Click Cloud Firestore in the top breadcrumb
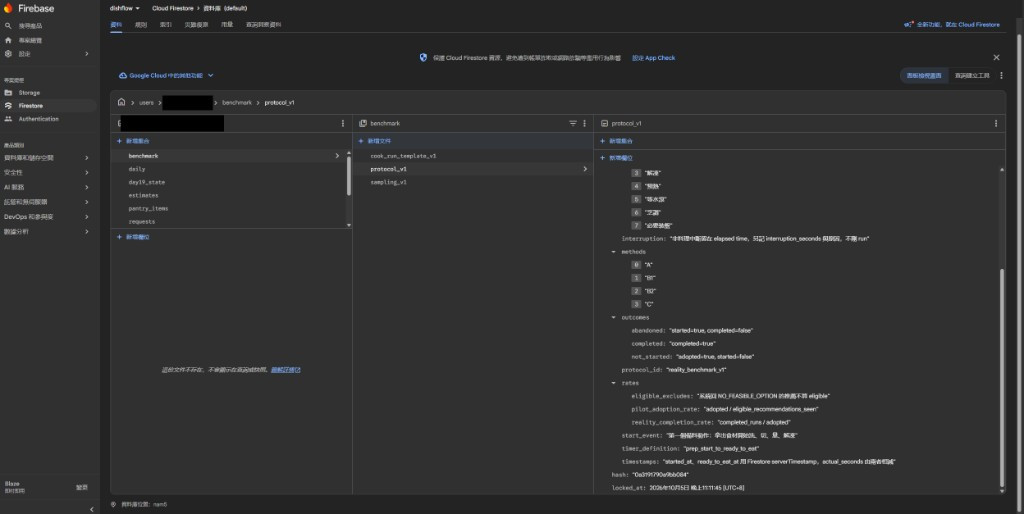This screenshot has width=1024, height=514. click(172, 8)
